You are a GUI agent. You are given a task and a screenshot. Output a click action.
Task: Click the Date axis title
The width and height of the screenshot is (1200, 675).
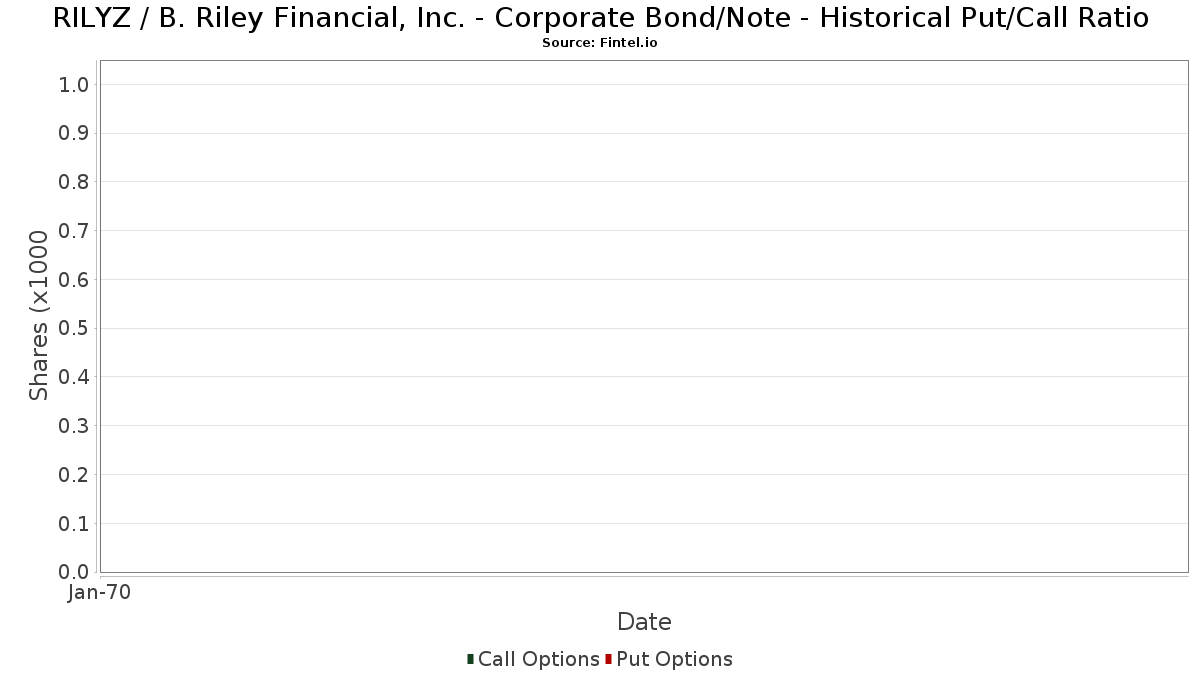tap(644, 622)
